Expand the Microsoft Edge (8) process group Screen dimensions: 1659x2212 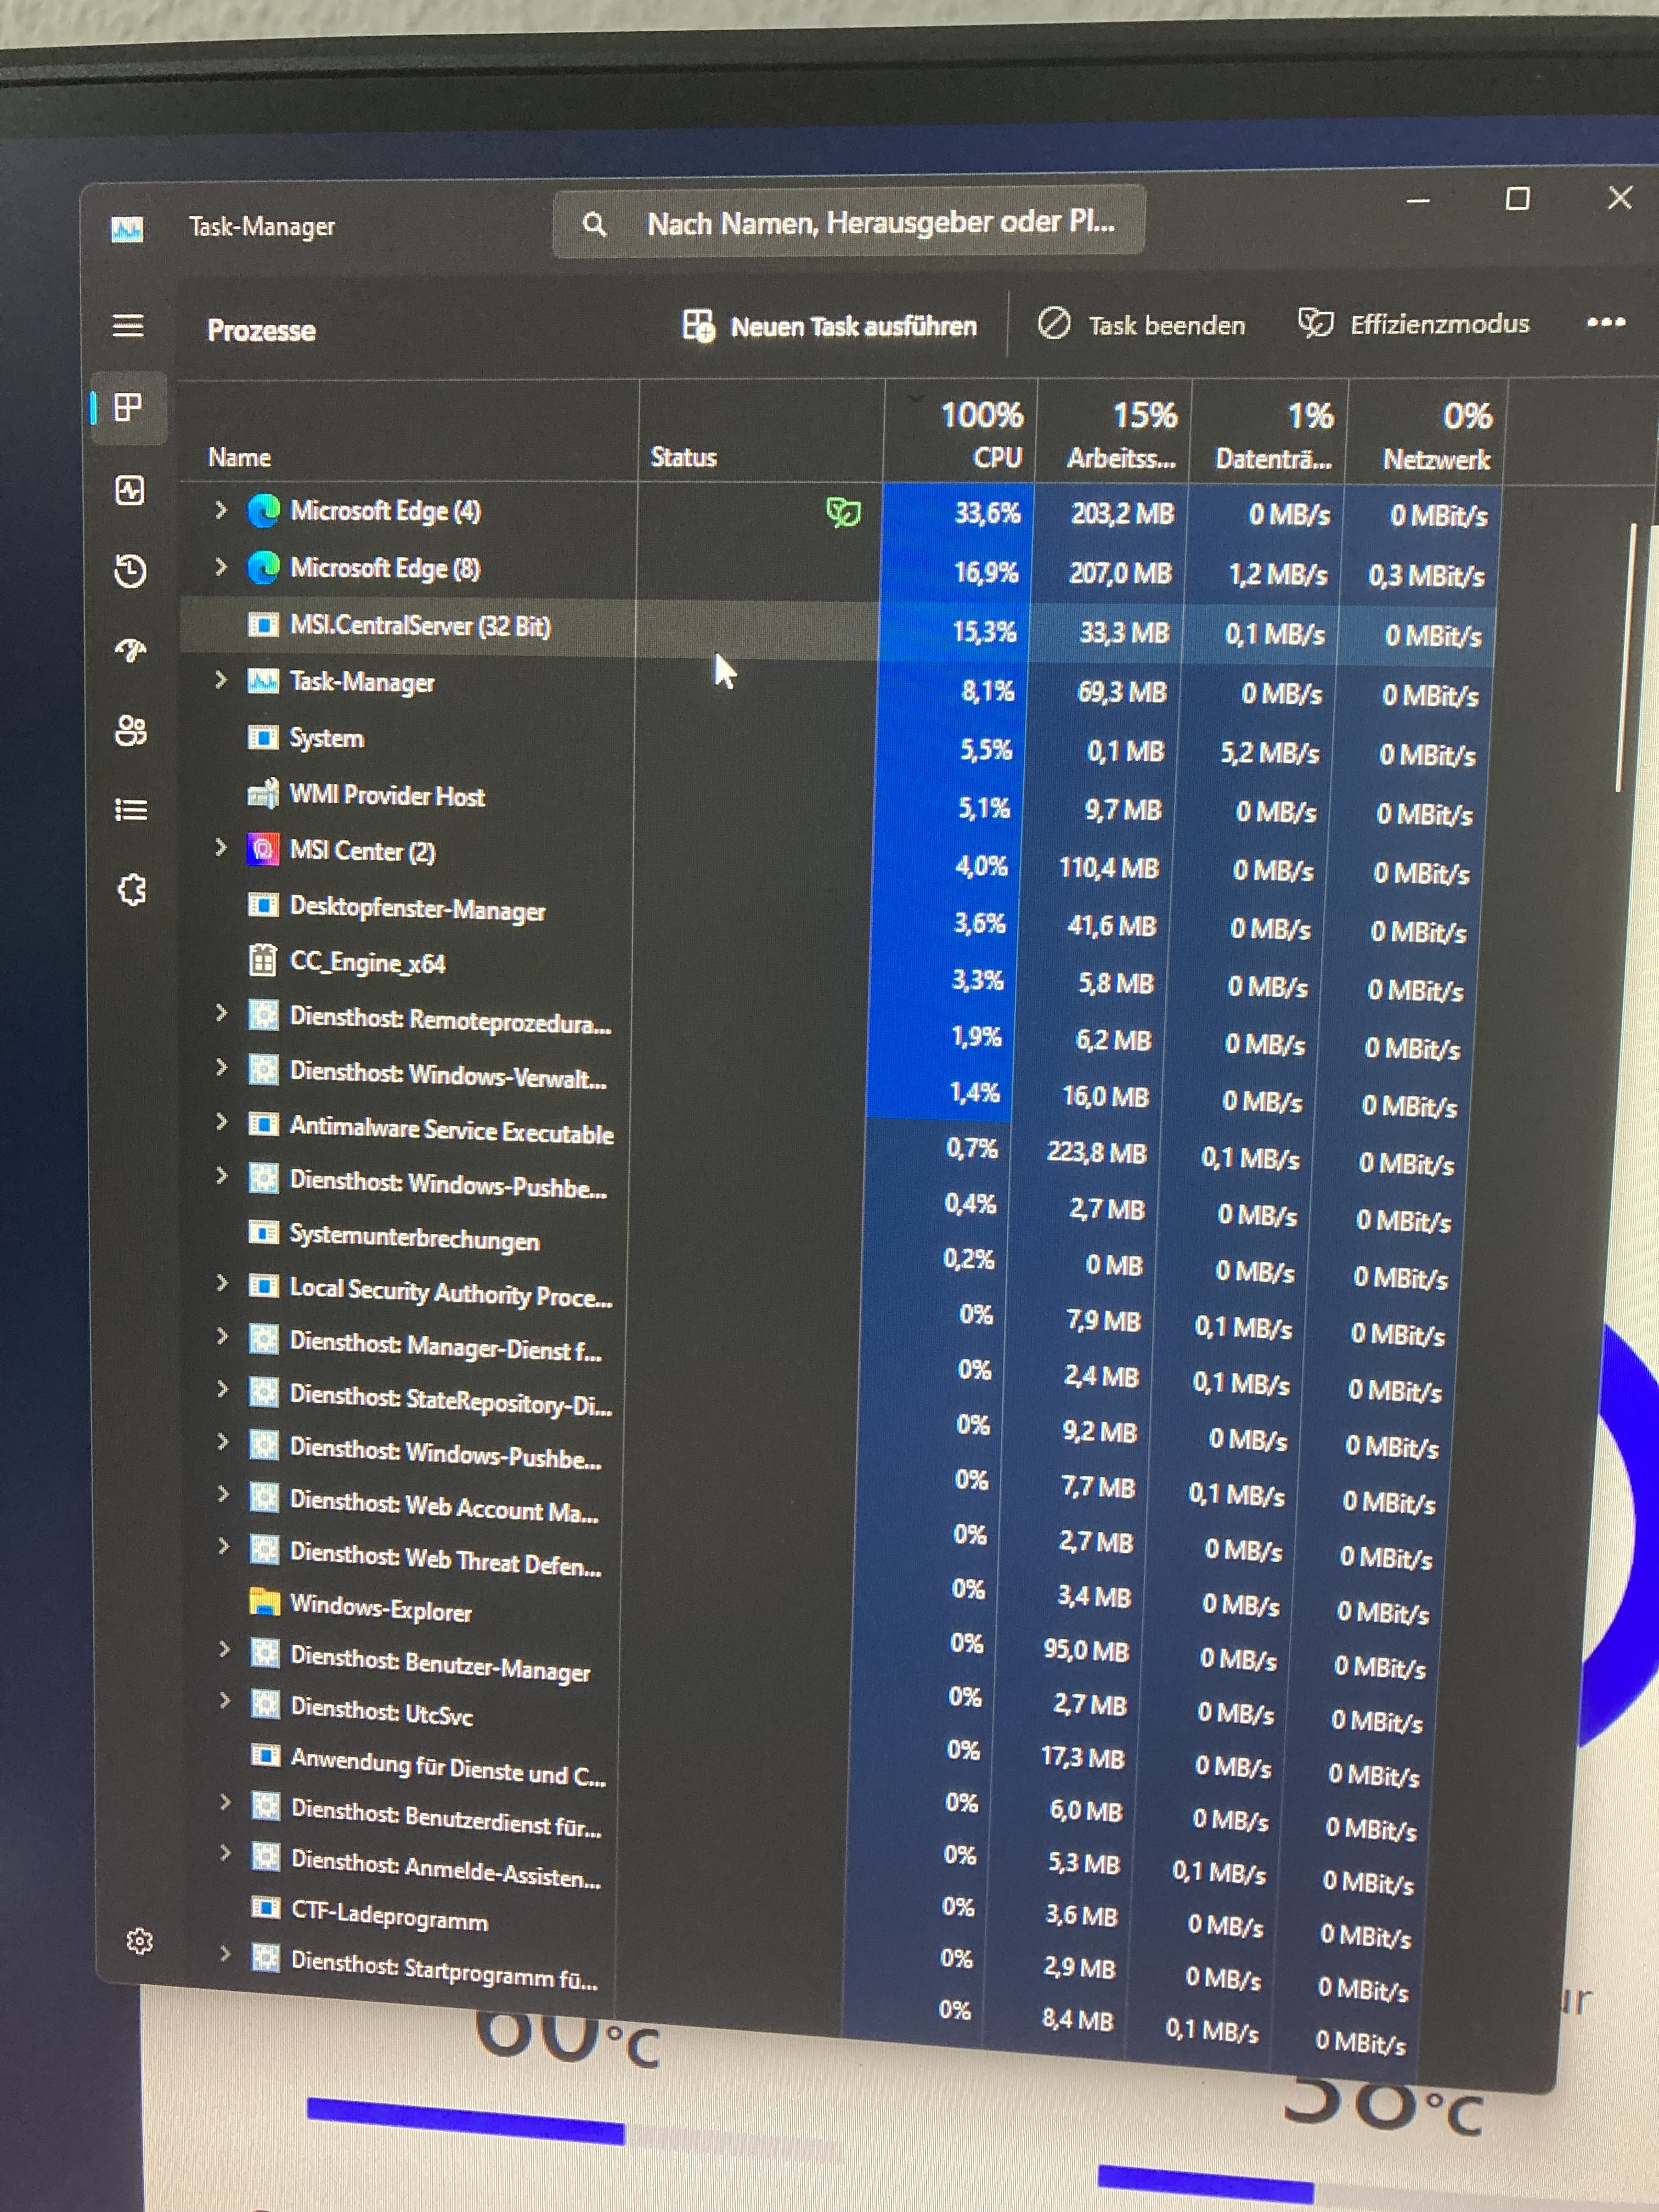click(x=221, y=567)
